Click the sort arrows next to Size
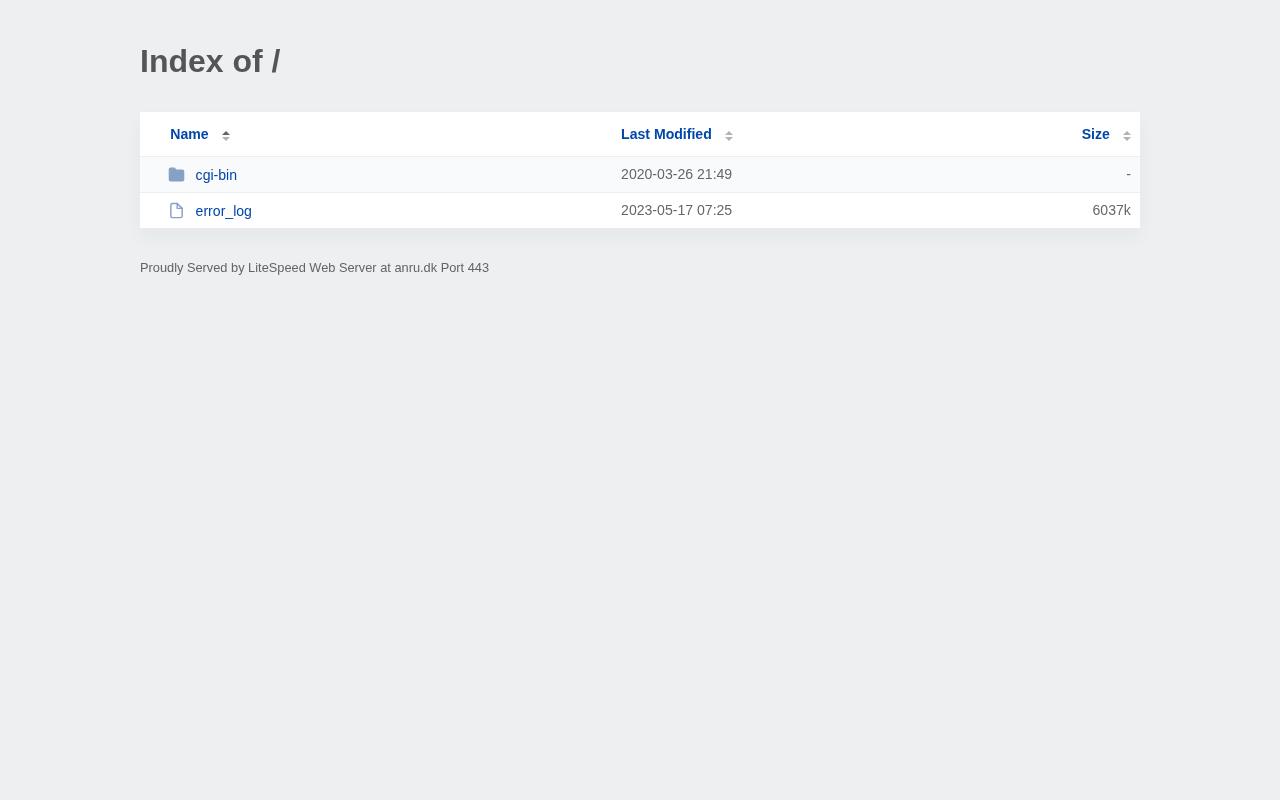The image size is (1280, 800). pos(1127,135)
